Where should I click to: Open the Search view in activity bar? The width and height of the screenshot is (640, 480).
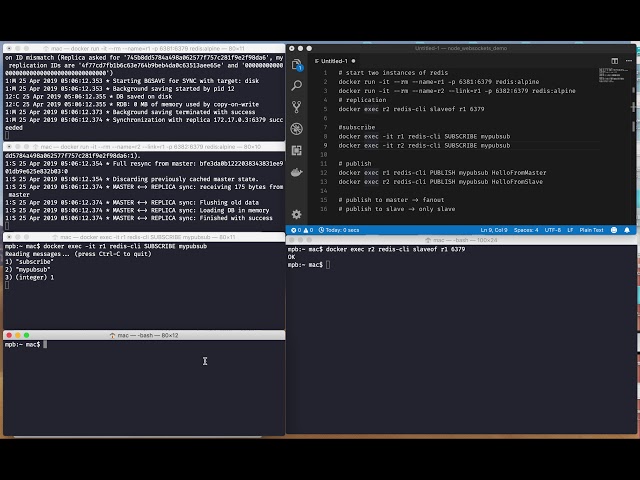[x=297, y=85]
